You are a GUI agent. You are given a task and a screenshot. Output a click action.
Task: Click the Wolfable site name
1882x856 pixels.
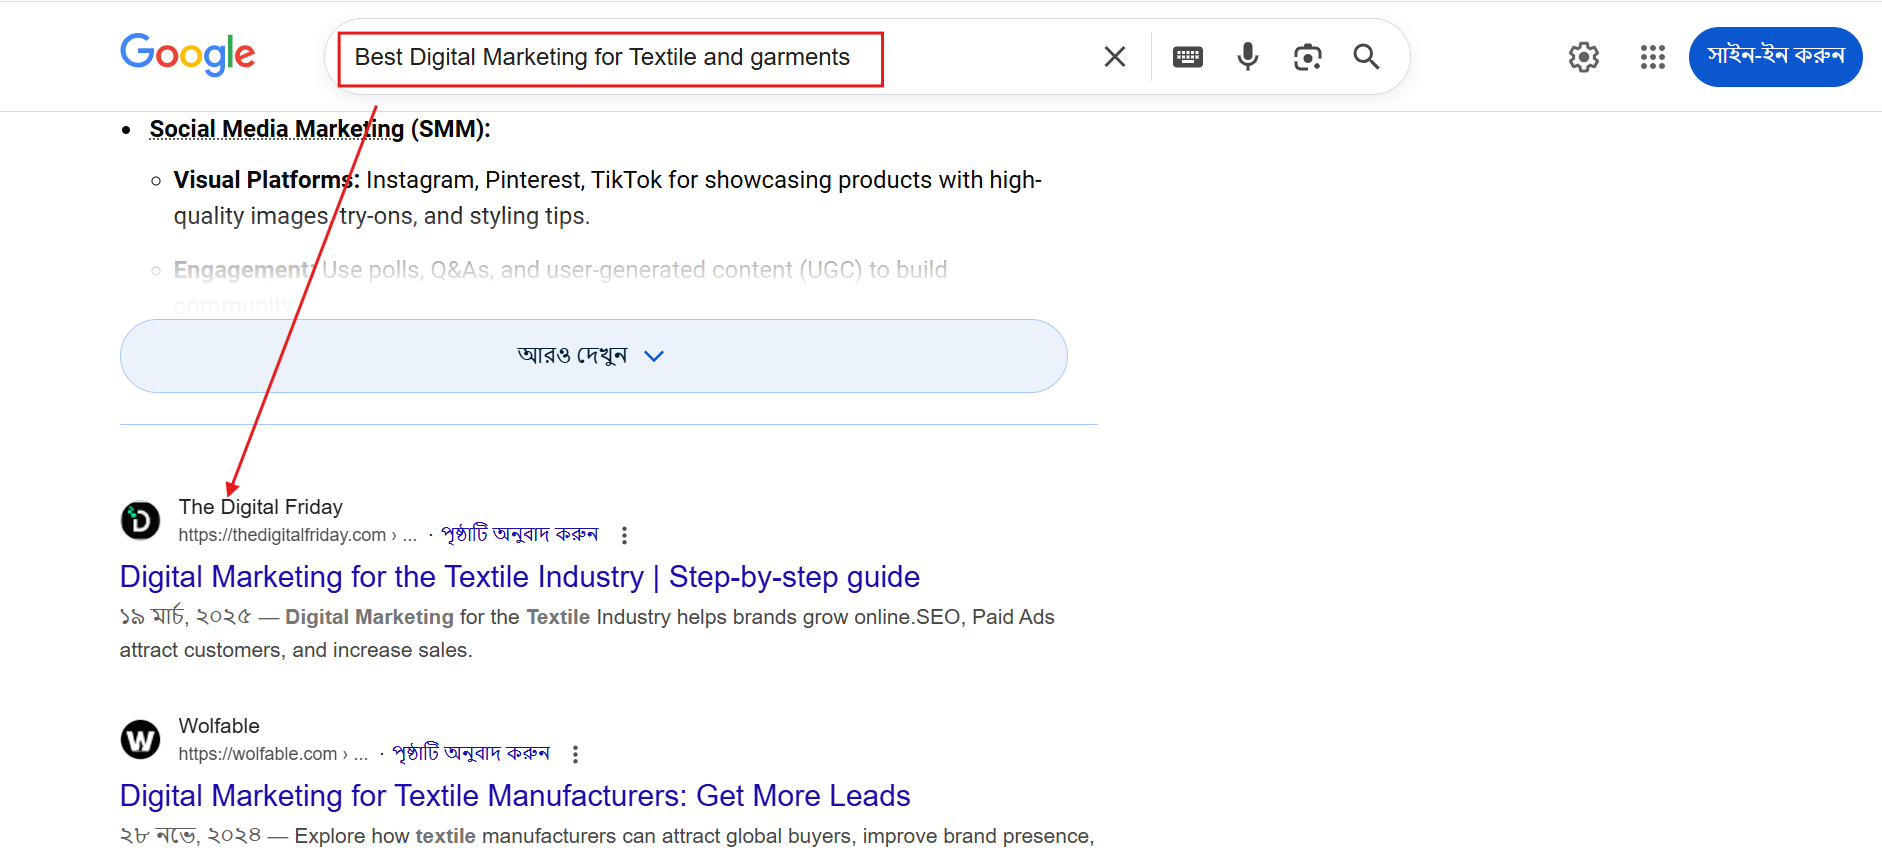(x=219, y=726)
